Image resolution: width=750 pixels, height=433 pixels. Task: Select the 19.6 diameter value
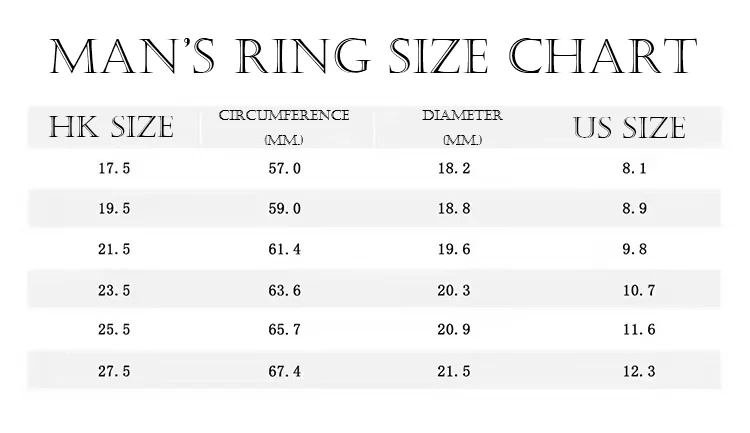tap(454, 250)
